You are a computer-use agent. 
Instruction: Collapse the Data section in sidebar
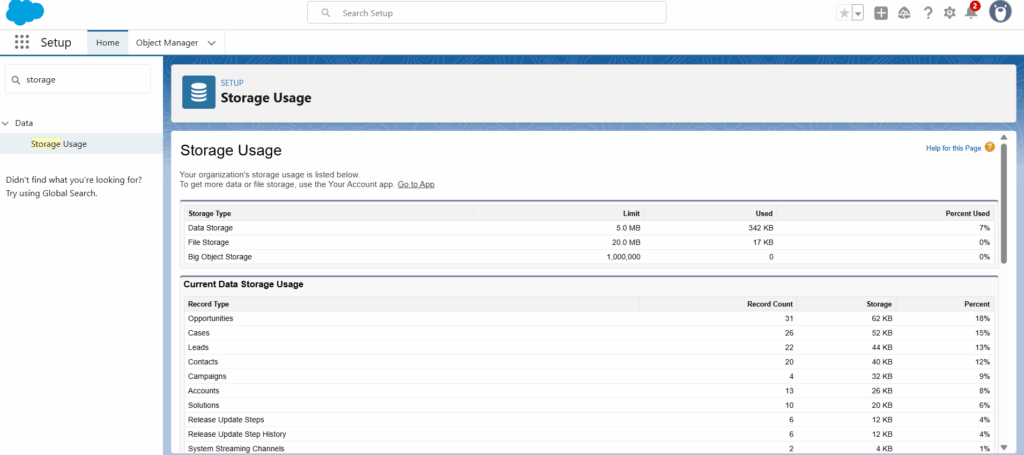click(6, 123)
